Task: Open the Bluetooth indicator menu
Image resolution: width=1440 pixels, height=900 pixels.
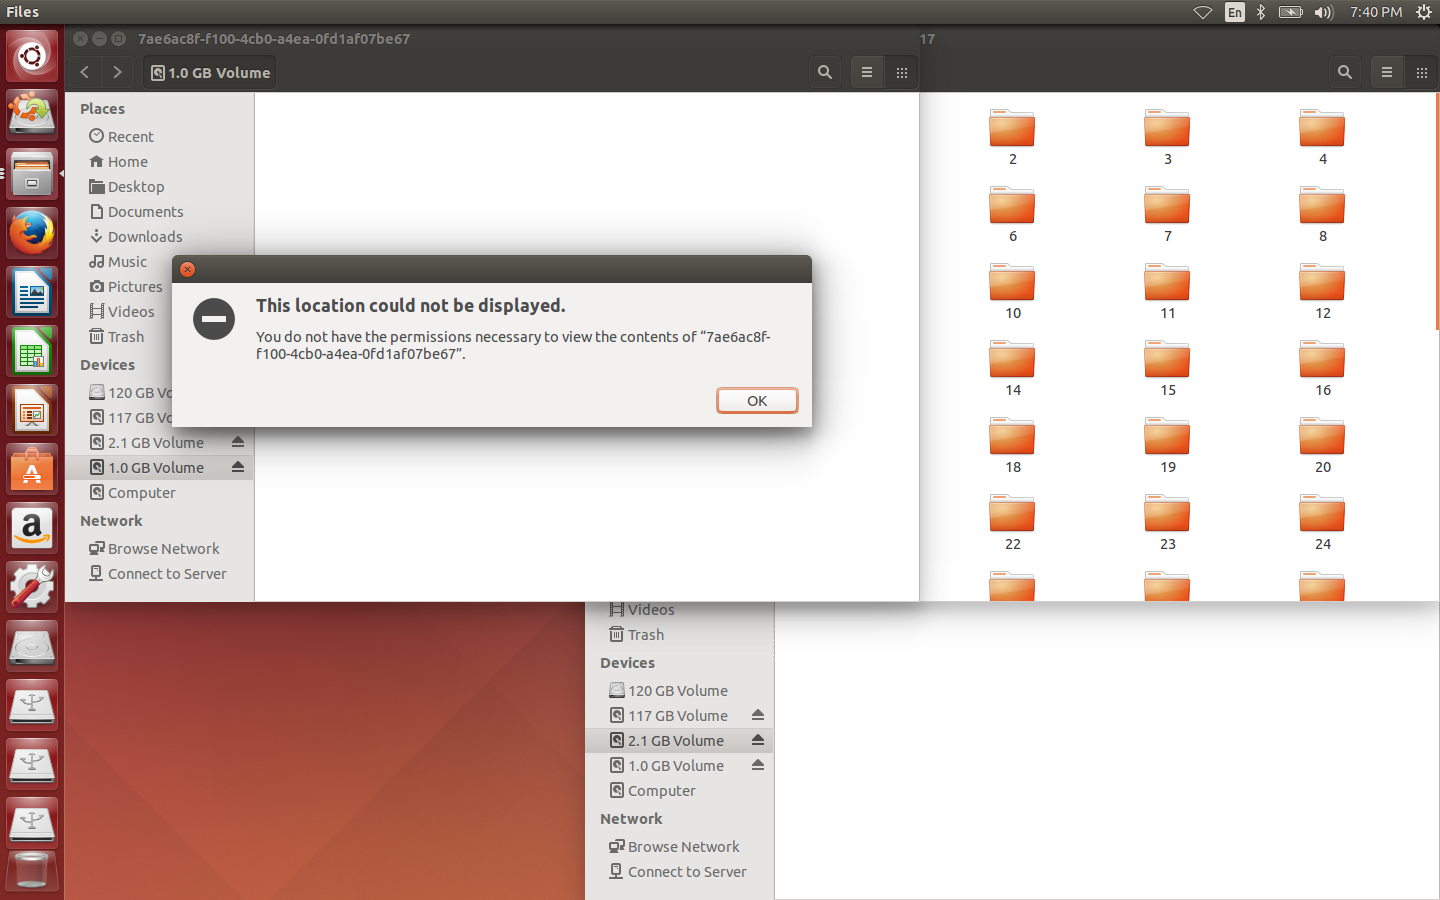Action: pos(1261,12)
